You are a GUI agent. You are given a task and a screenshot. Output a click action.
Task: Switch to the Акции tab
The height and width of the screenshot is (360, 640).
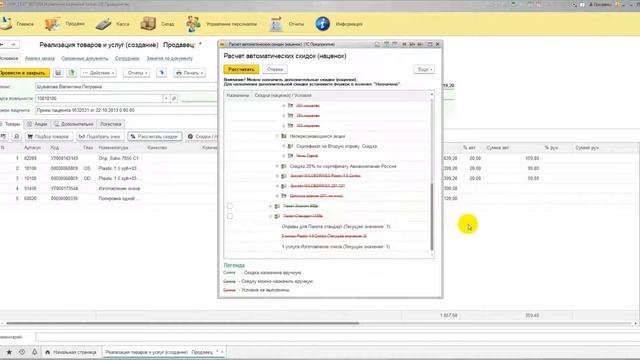37,124
